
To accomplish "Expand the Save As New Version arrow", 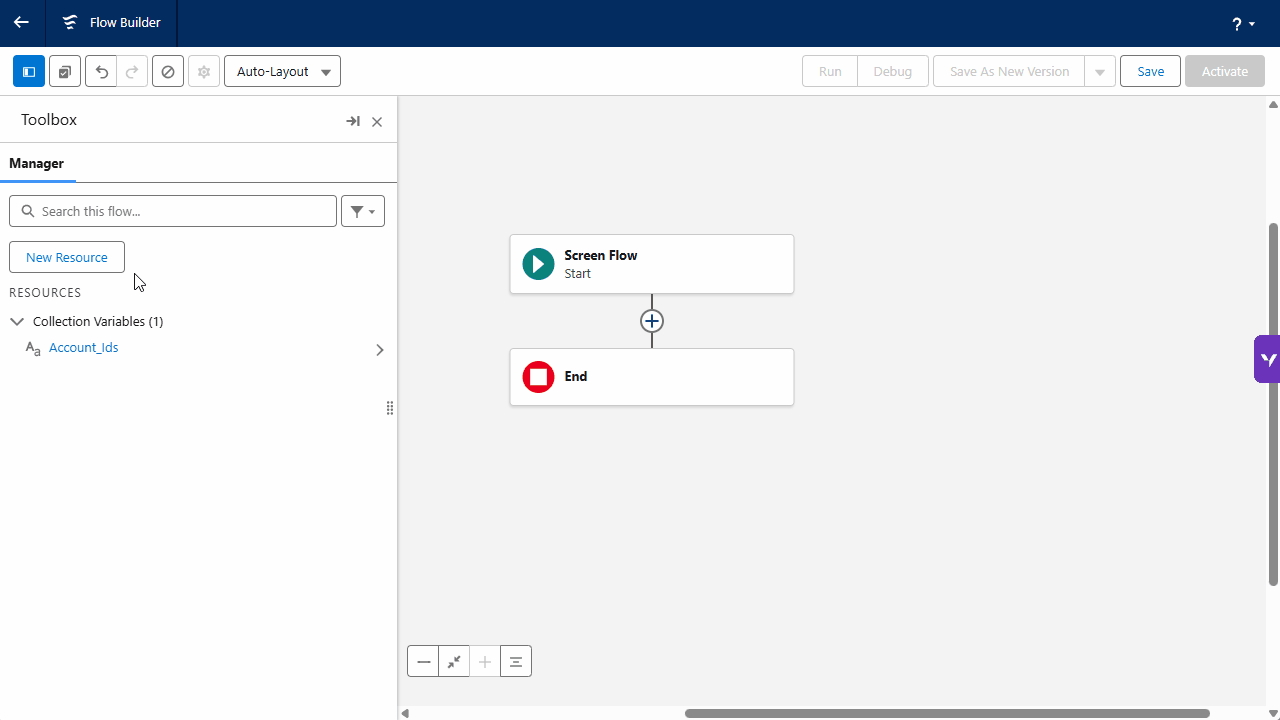I will click(1100, 72).
